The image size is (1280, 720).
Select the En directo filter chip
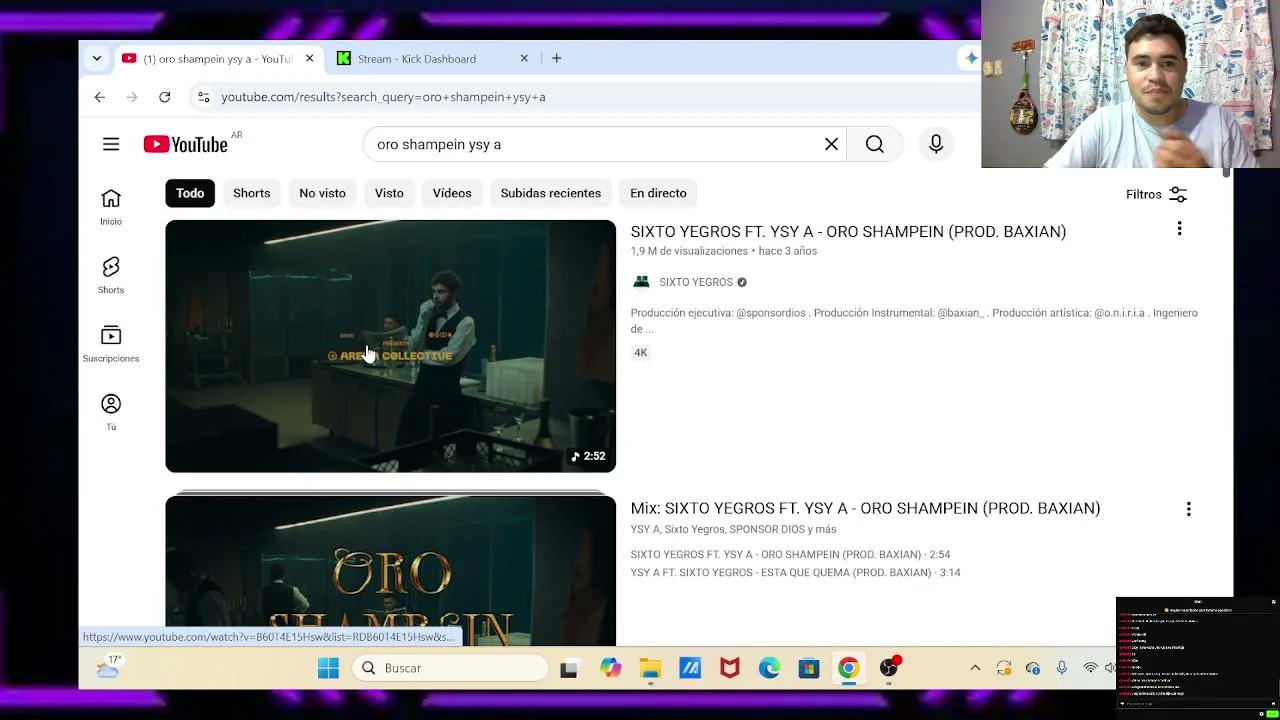coord(658,193)
